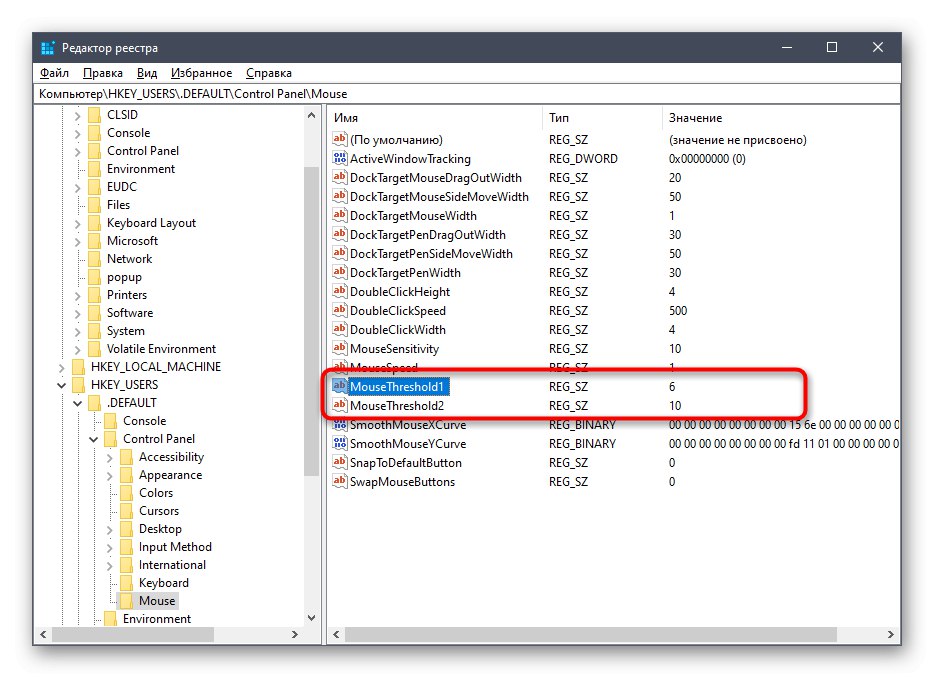The width and height of the screenshot is (934, 678).
Task: Click the string icon of DoubleClickSpeed value
Action: [x=340, y=310]
